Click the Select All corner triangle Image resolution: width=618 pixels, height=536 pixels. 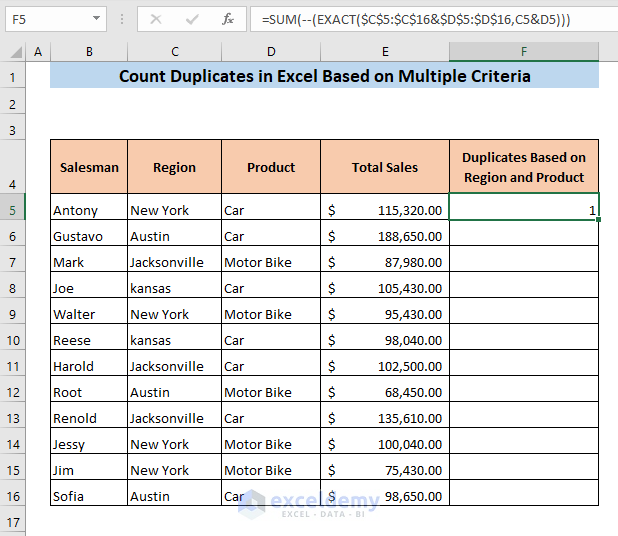(15, 52)
